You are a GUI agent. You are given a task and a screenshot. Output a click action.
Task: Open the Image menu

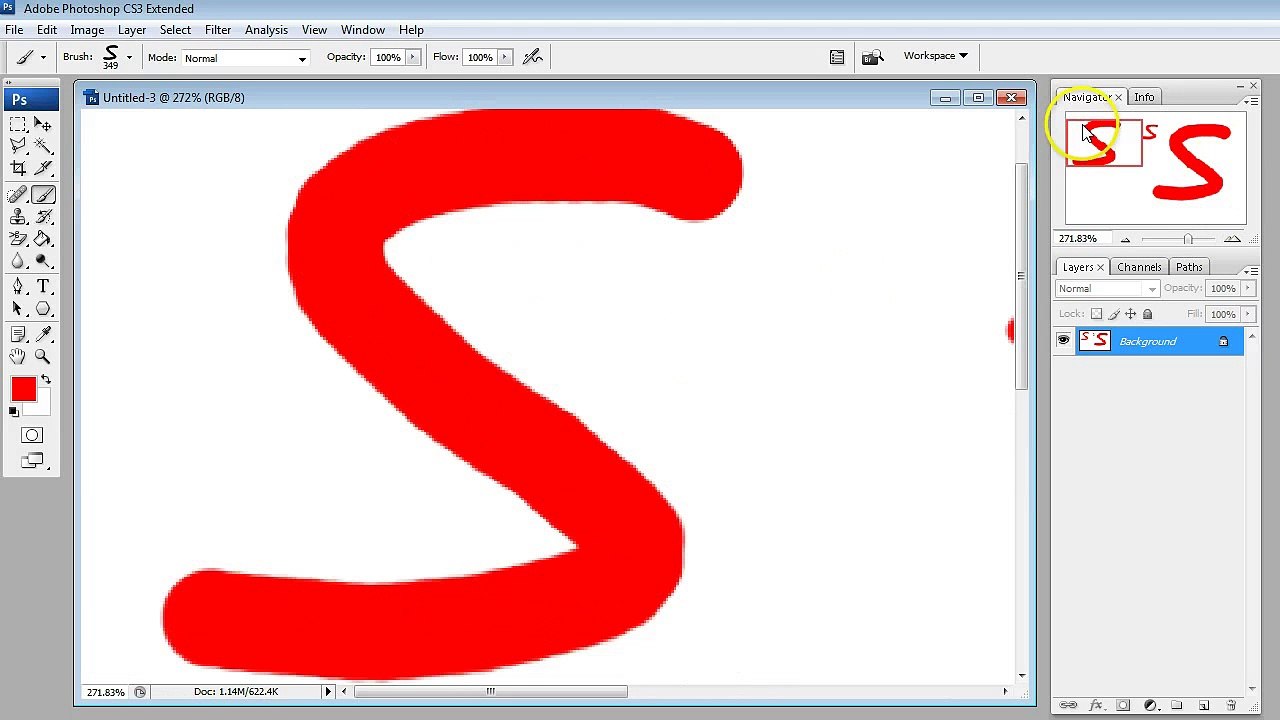coord(87,30)
